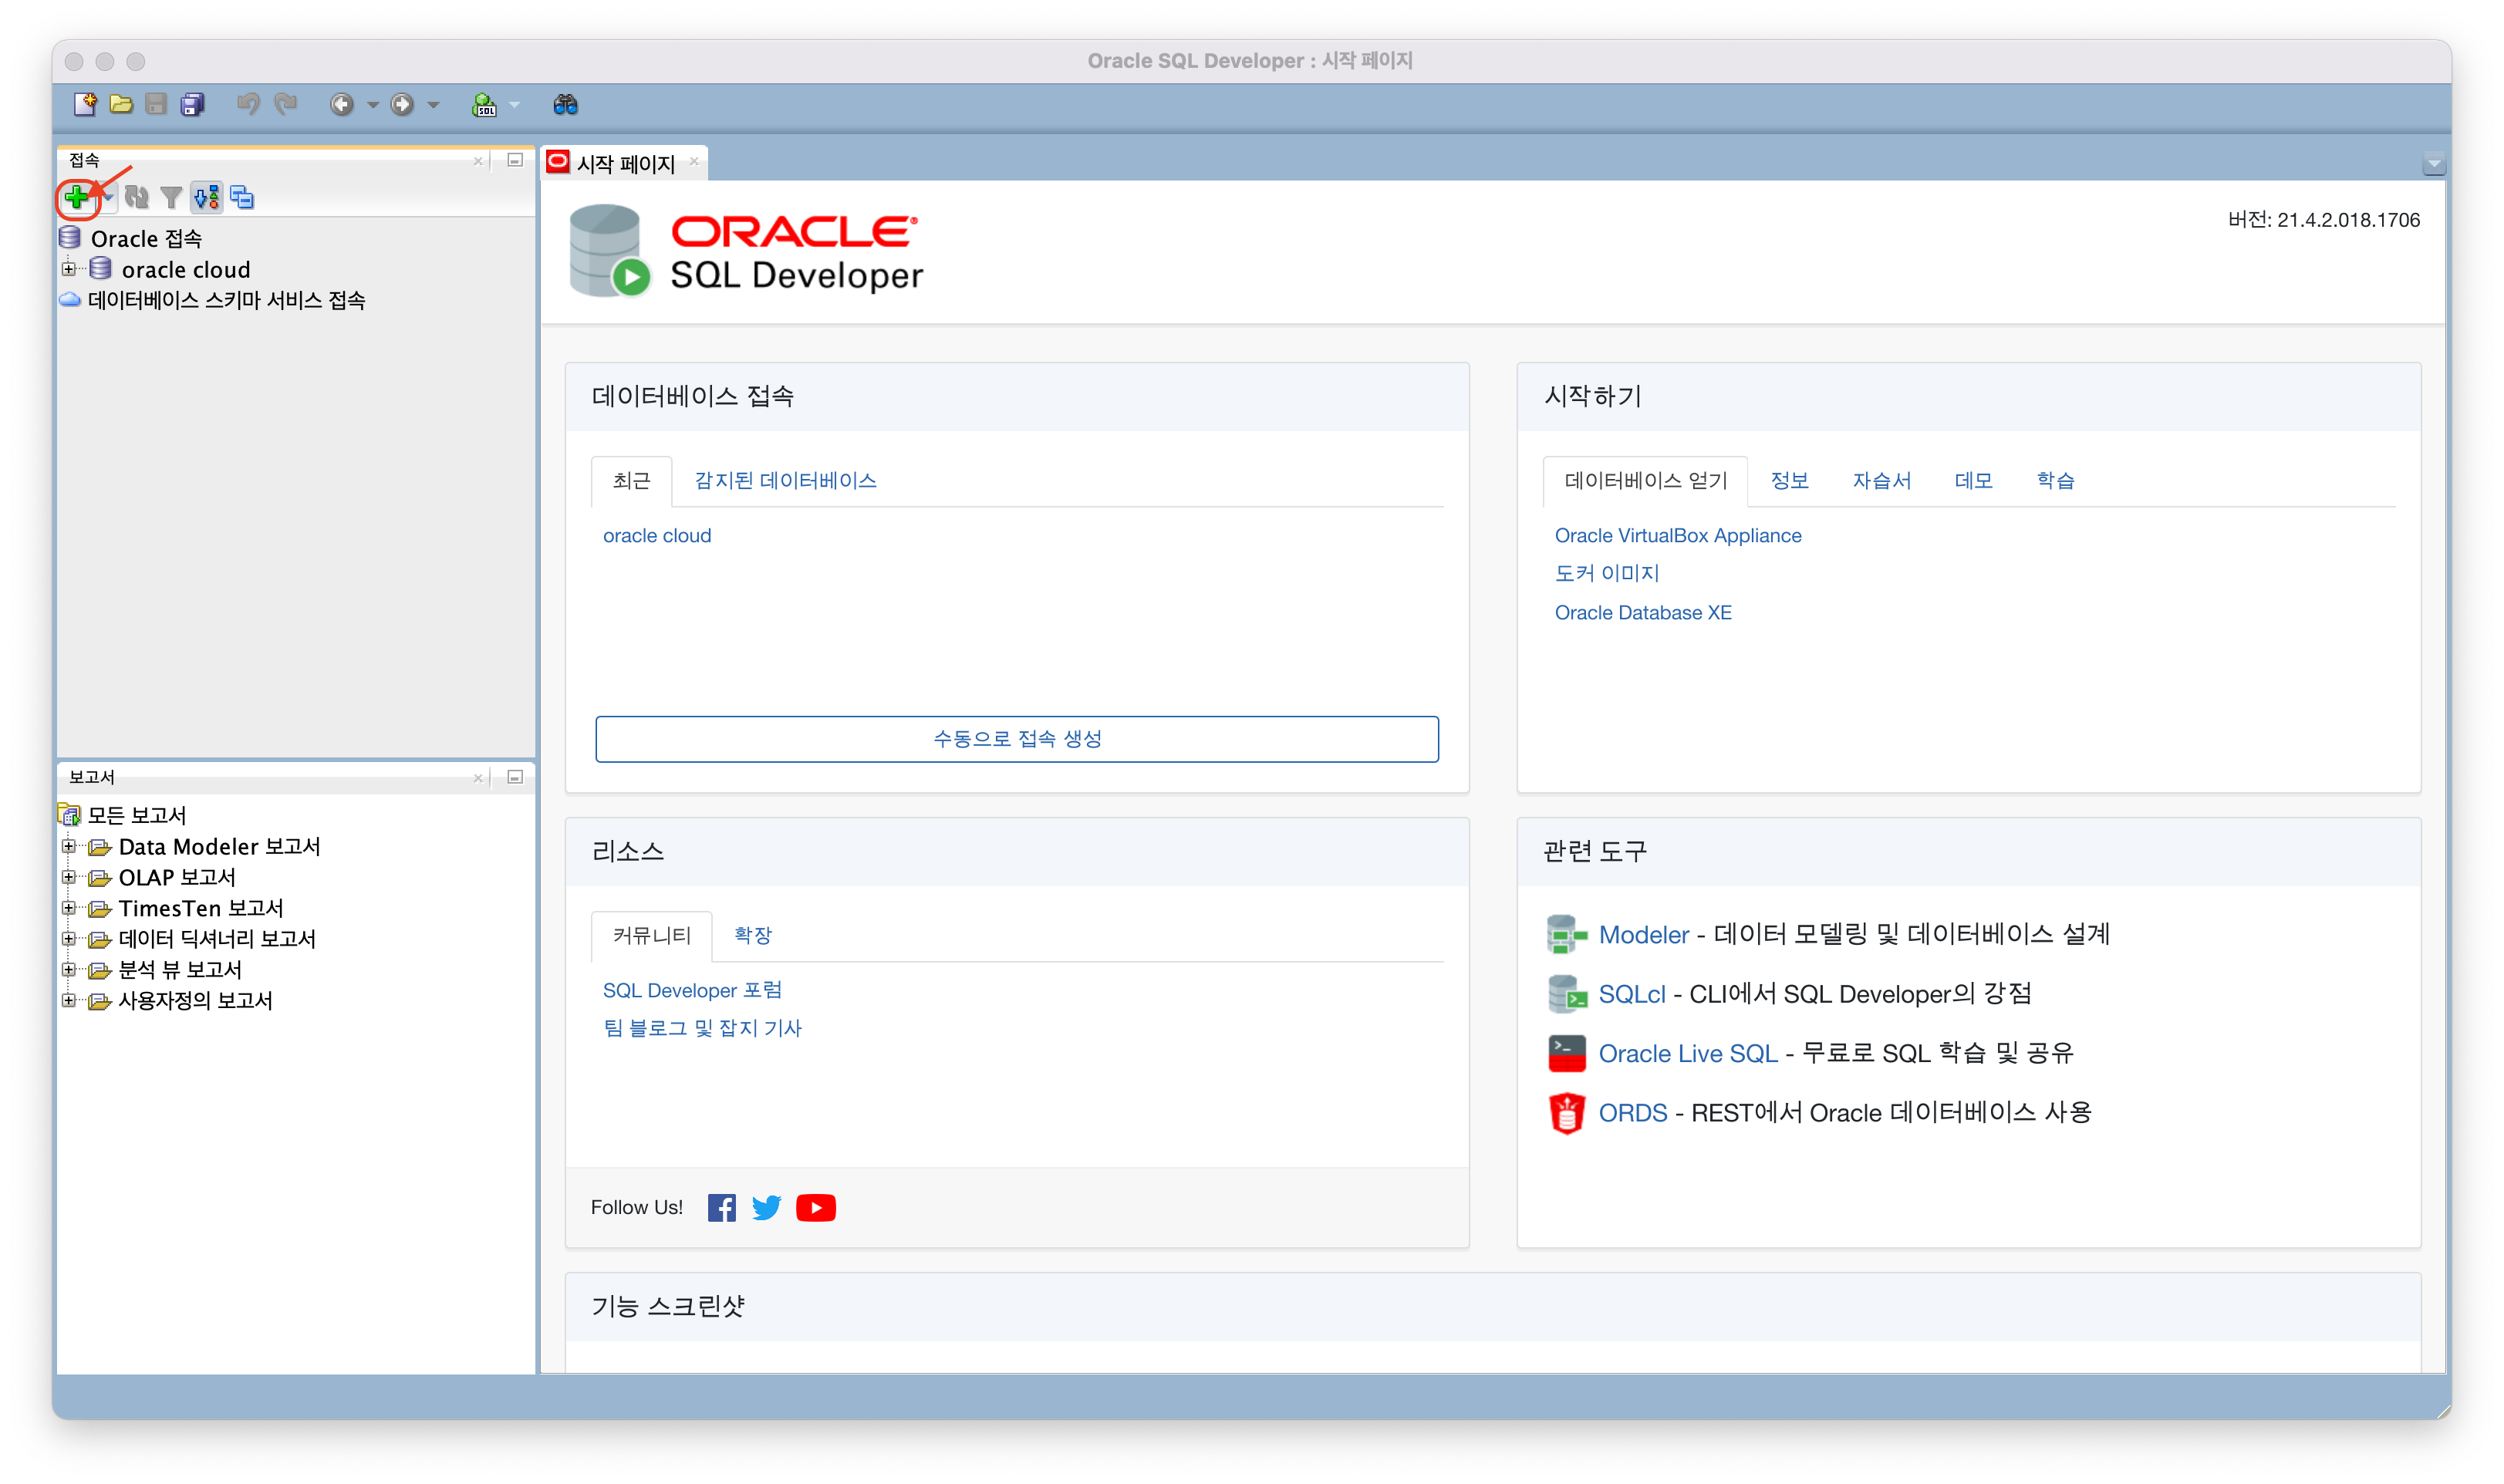Viewport: 2504px width, 1484px height.
Task: Select the 사용자정의 보고서 tree item
Action: coord(195,1000)
